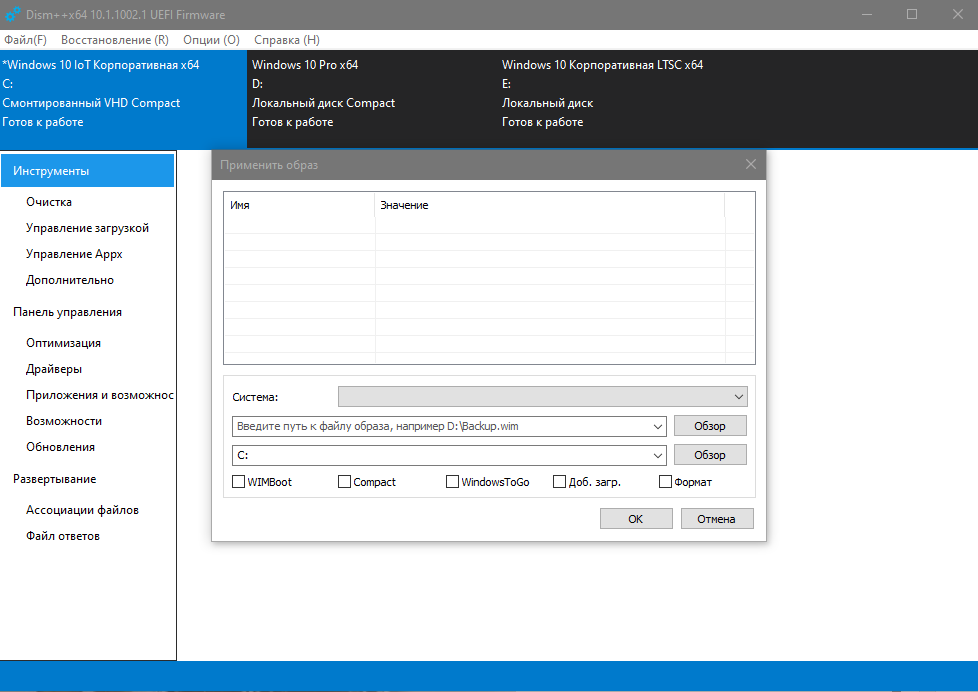978x692 pixels.
Task: Check the WindowsToGo option
Action: [453, 482]
